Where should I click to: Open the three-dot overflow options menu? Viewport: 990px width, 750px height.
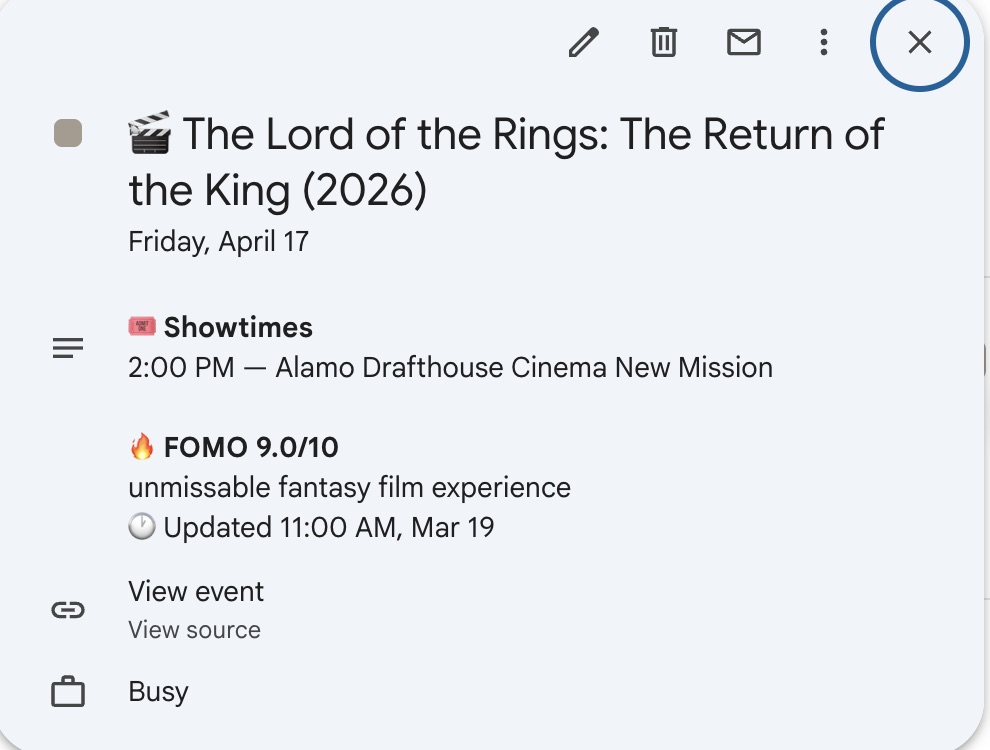823,42
